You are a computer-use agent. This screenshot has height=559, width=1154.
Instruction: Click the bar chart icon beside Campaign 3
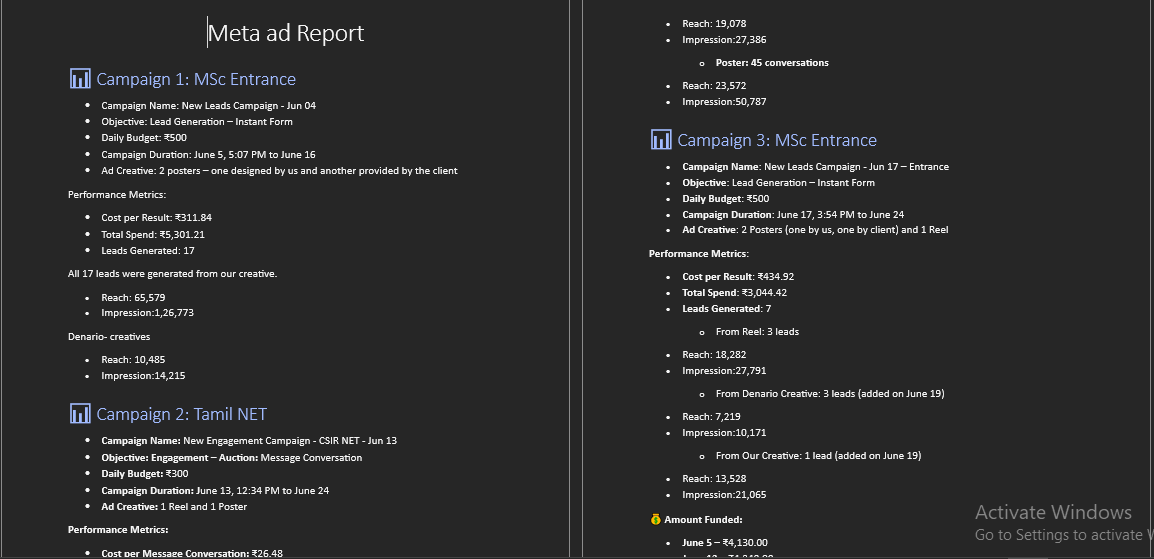tap(661, 140)
